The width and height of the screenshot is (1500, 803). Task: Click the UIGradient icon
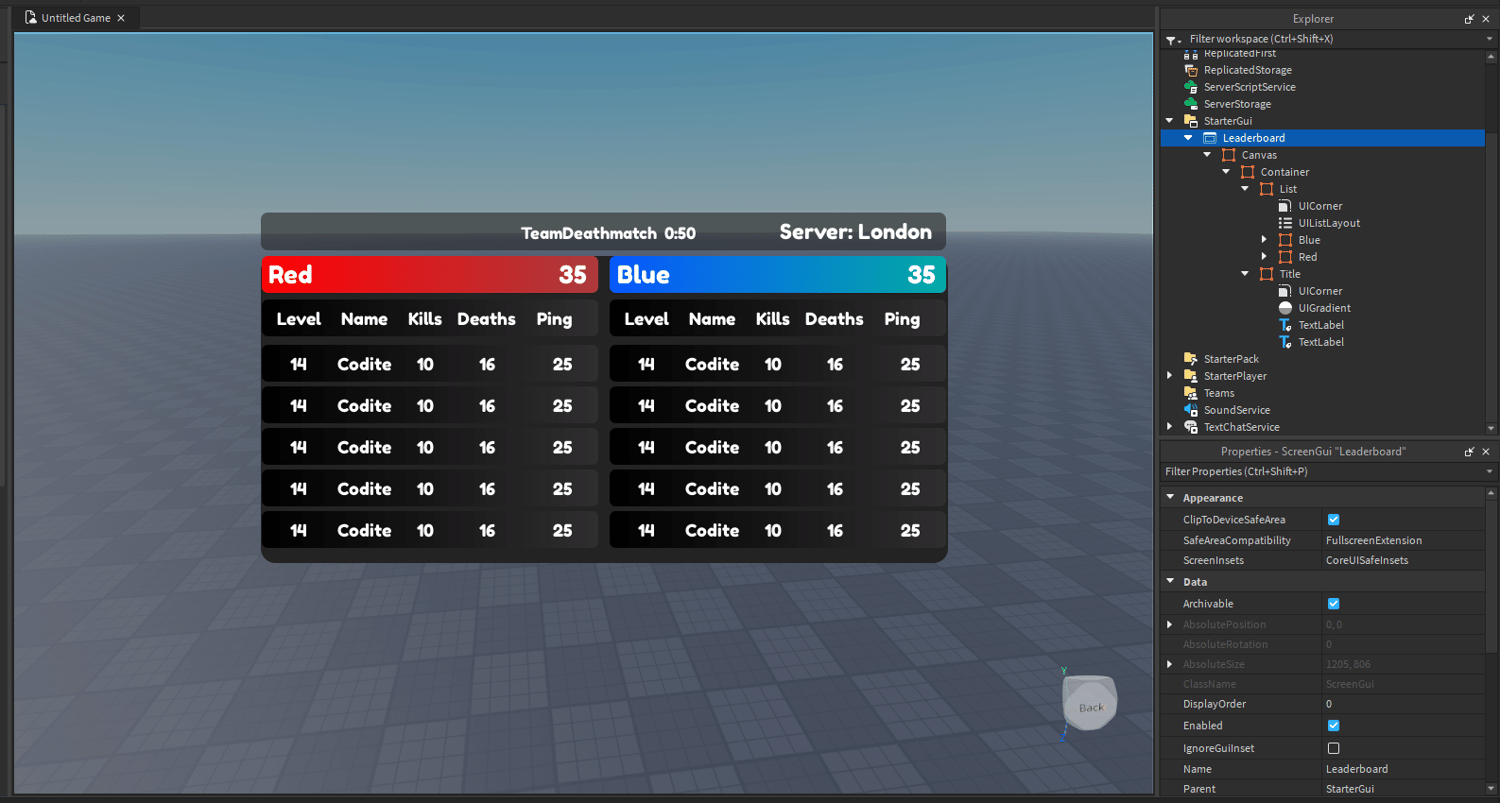tap(1285, 308)
